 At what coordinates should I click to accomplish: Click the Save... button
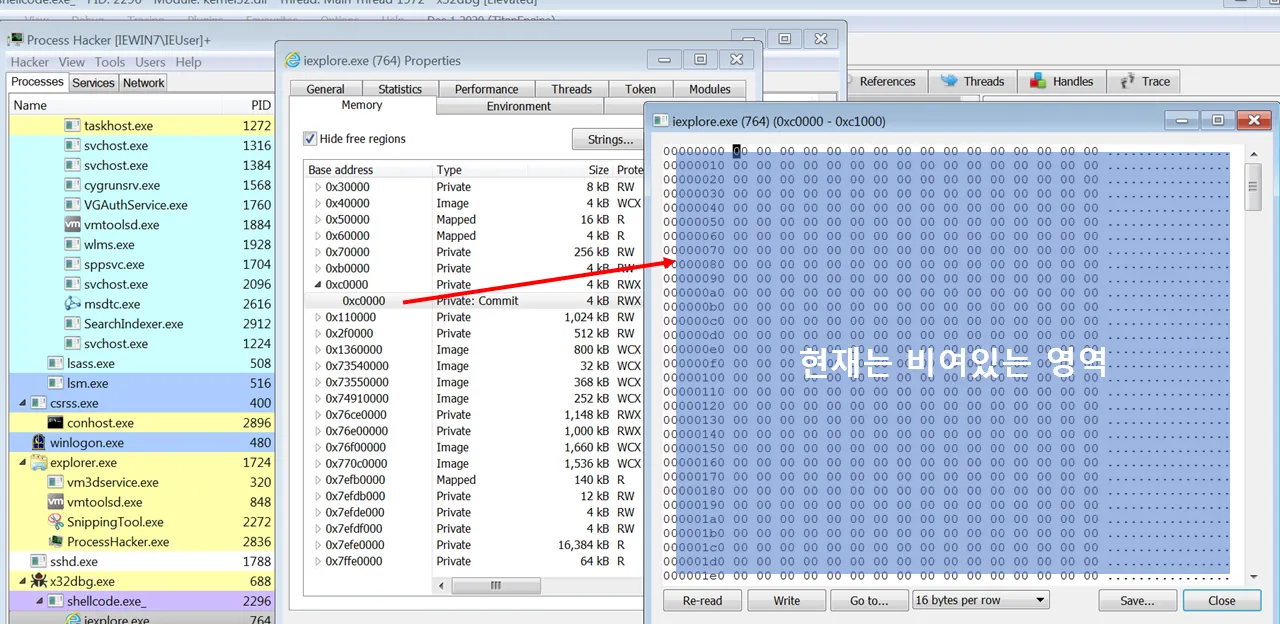point(1137,600)
